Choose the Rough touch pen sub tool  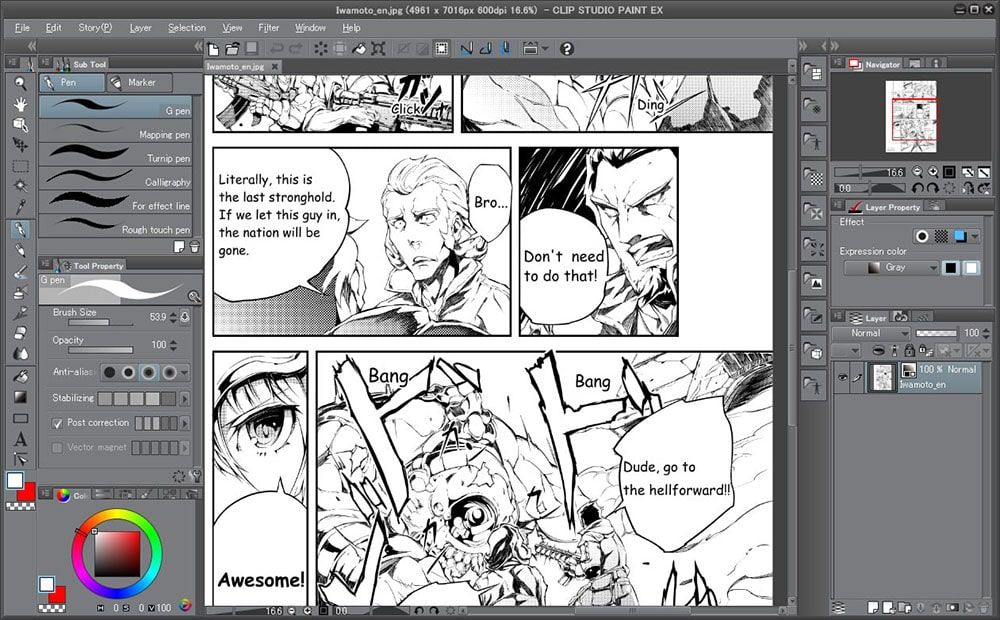click(115, 226)
